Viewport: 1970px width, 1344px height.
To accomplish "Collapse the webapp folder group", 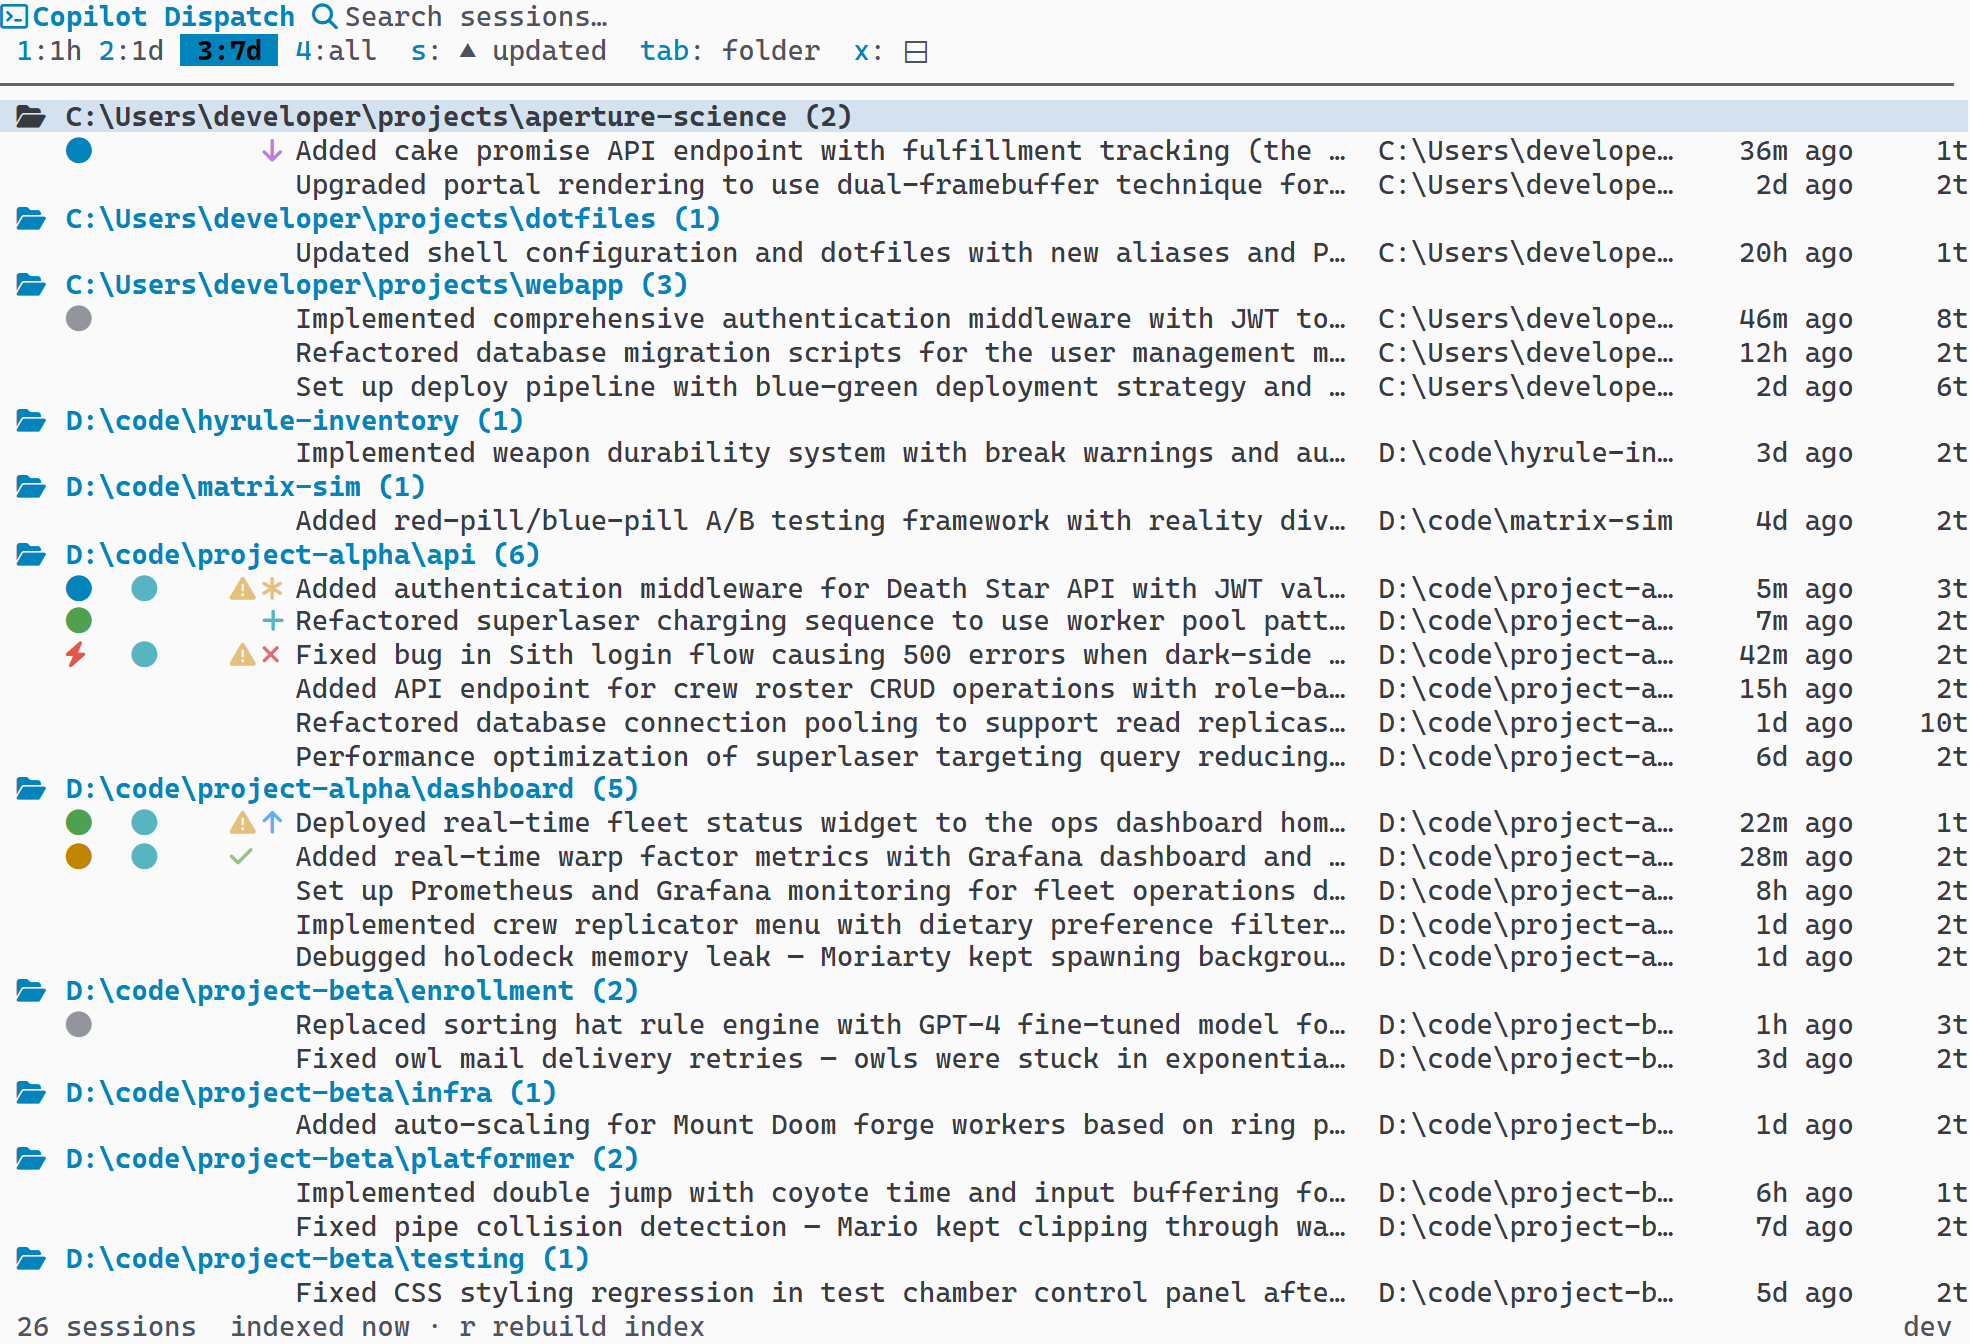I will (31, 285).
